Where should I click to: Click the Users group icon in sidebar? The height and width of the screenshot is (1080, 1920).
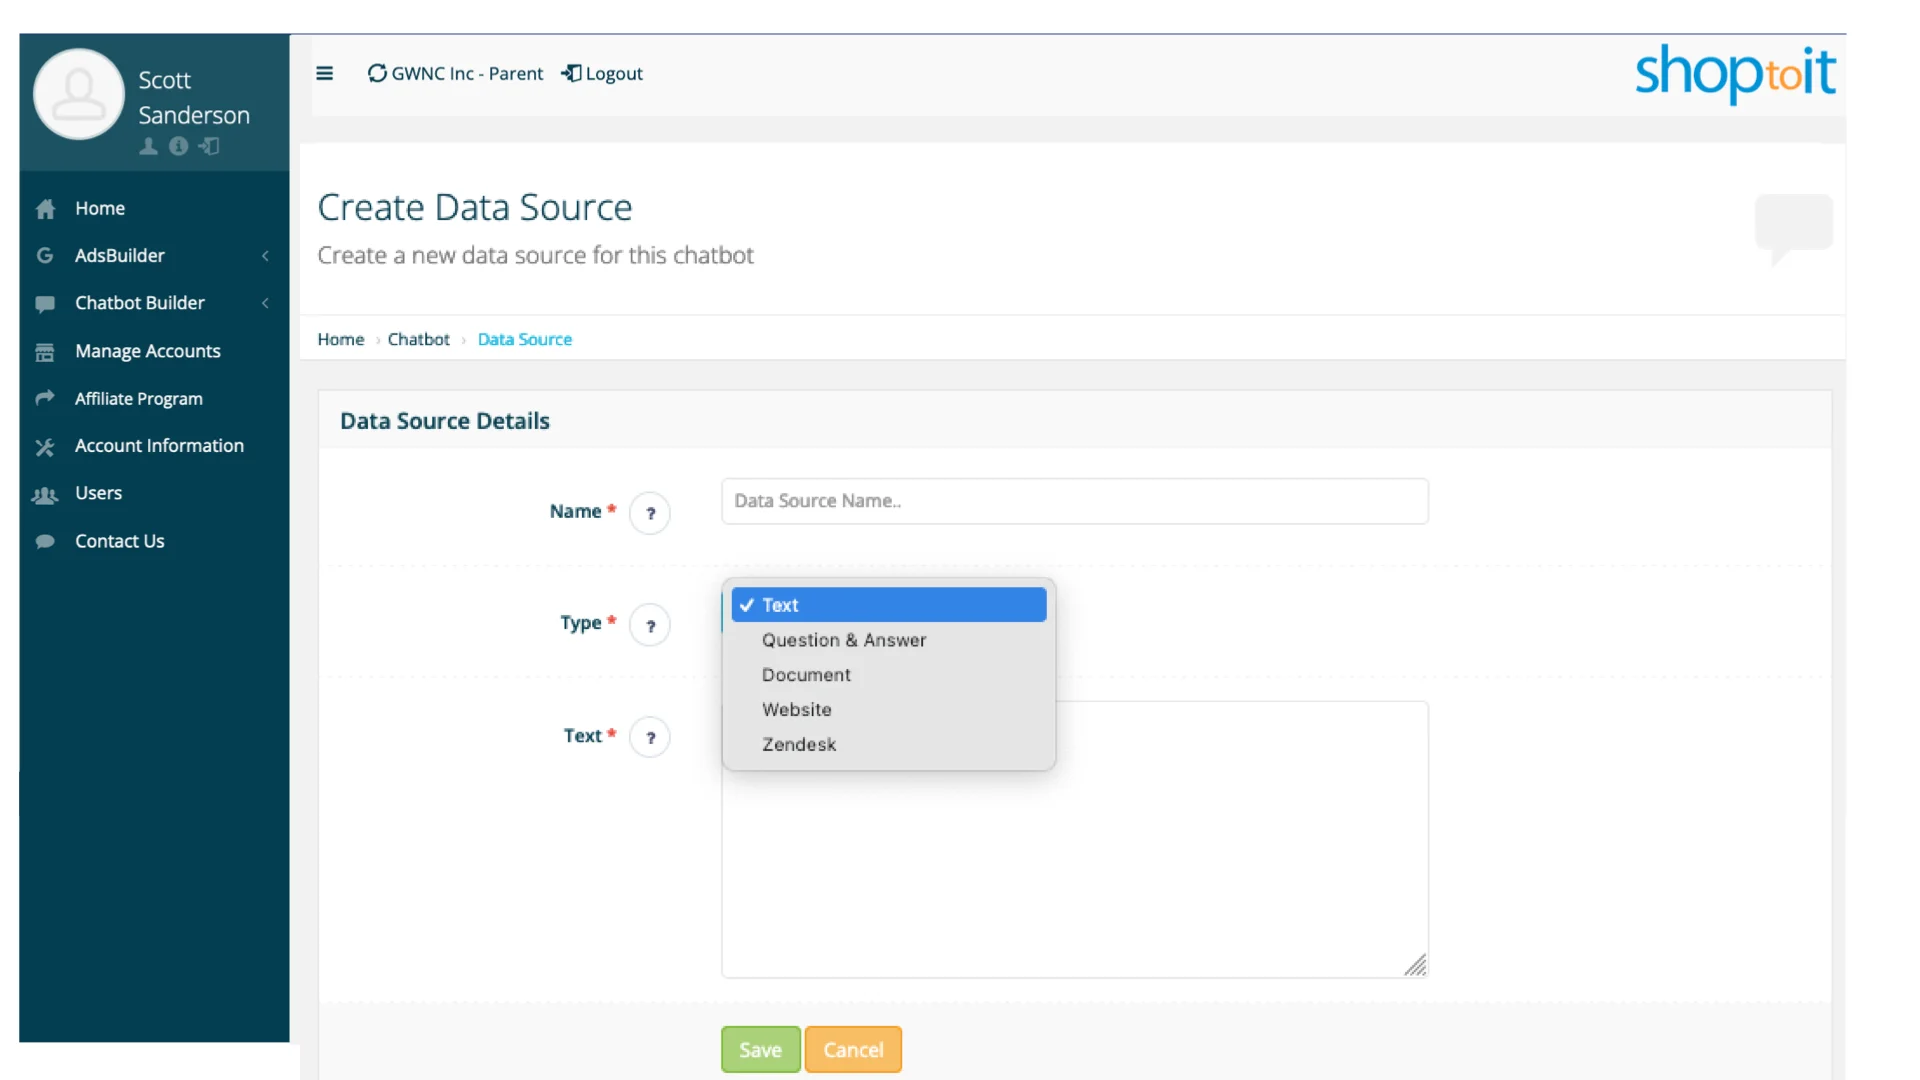(46, 493)
